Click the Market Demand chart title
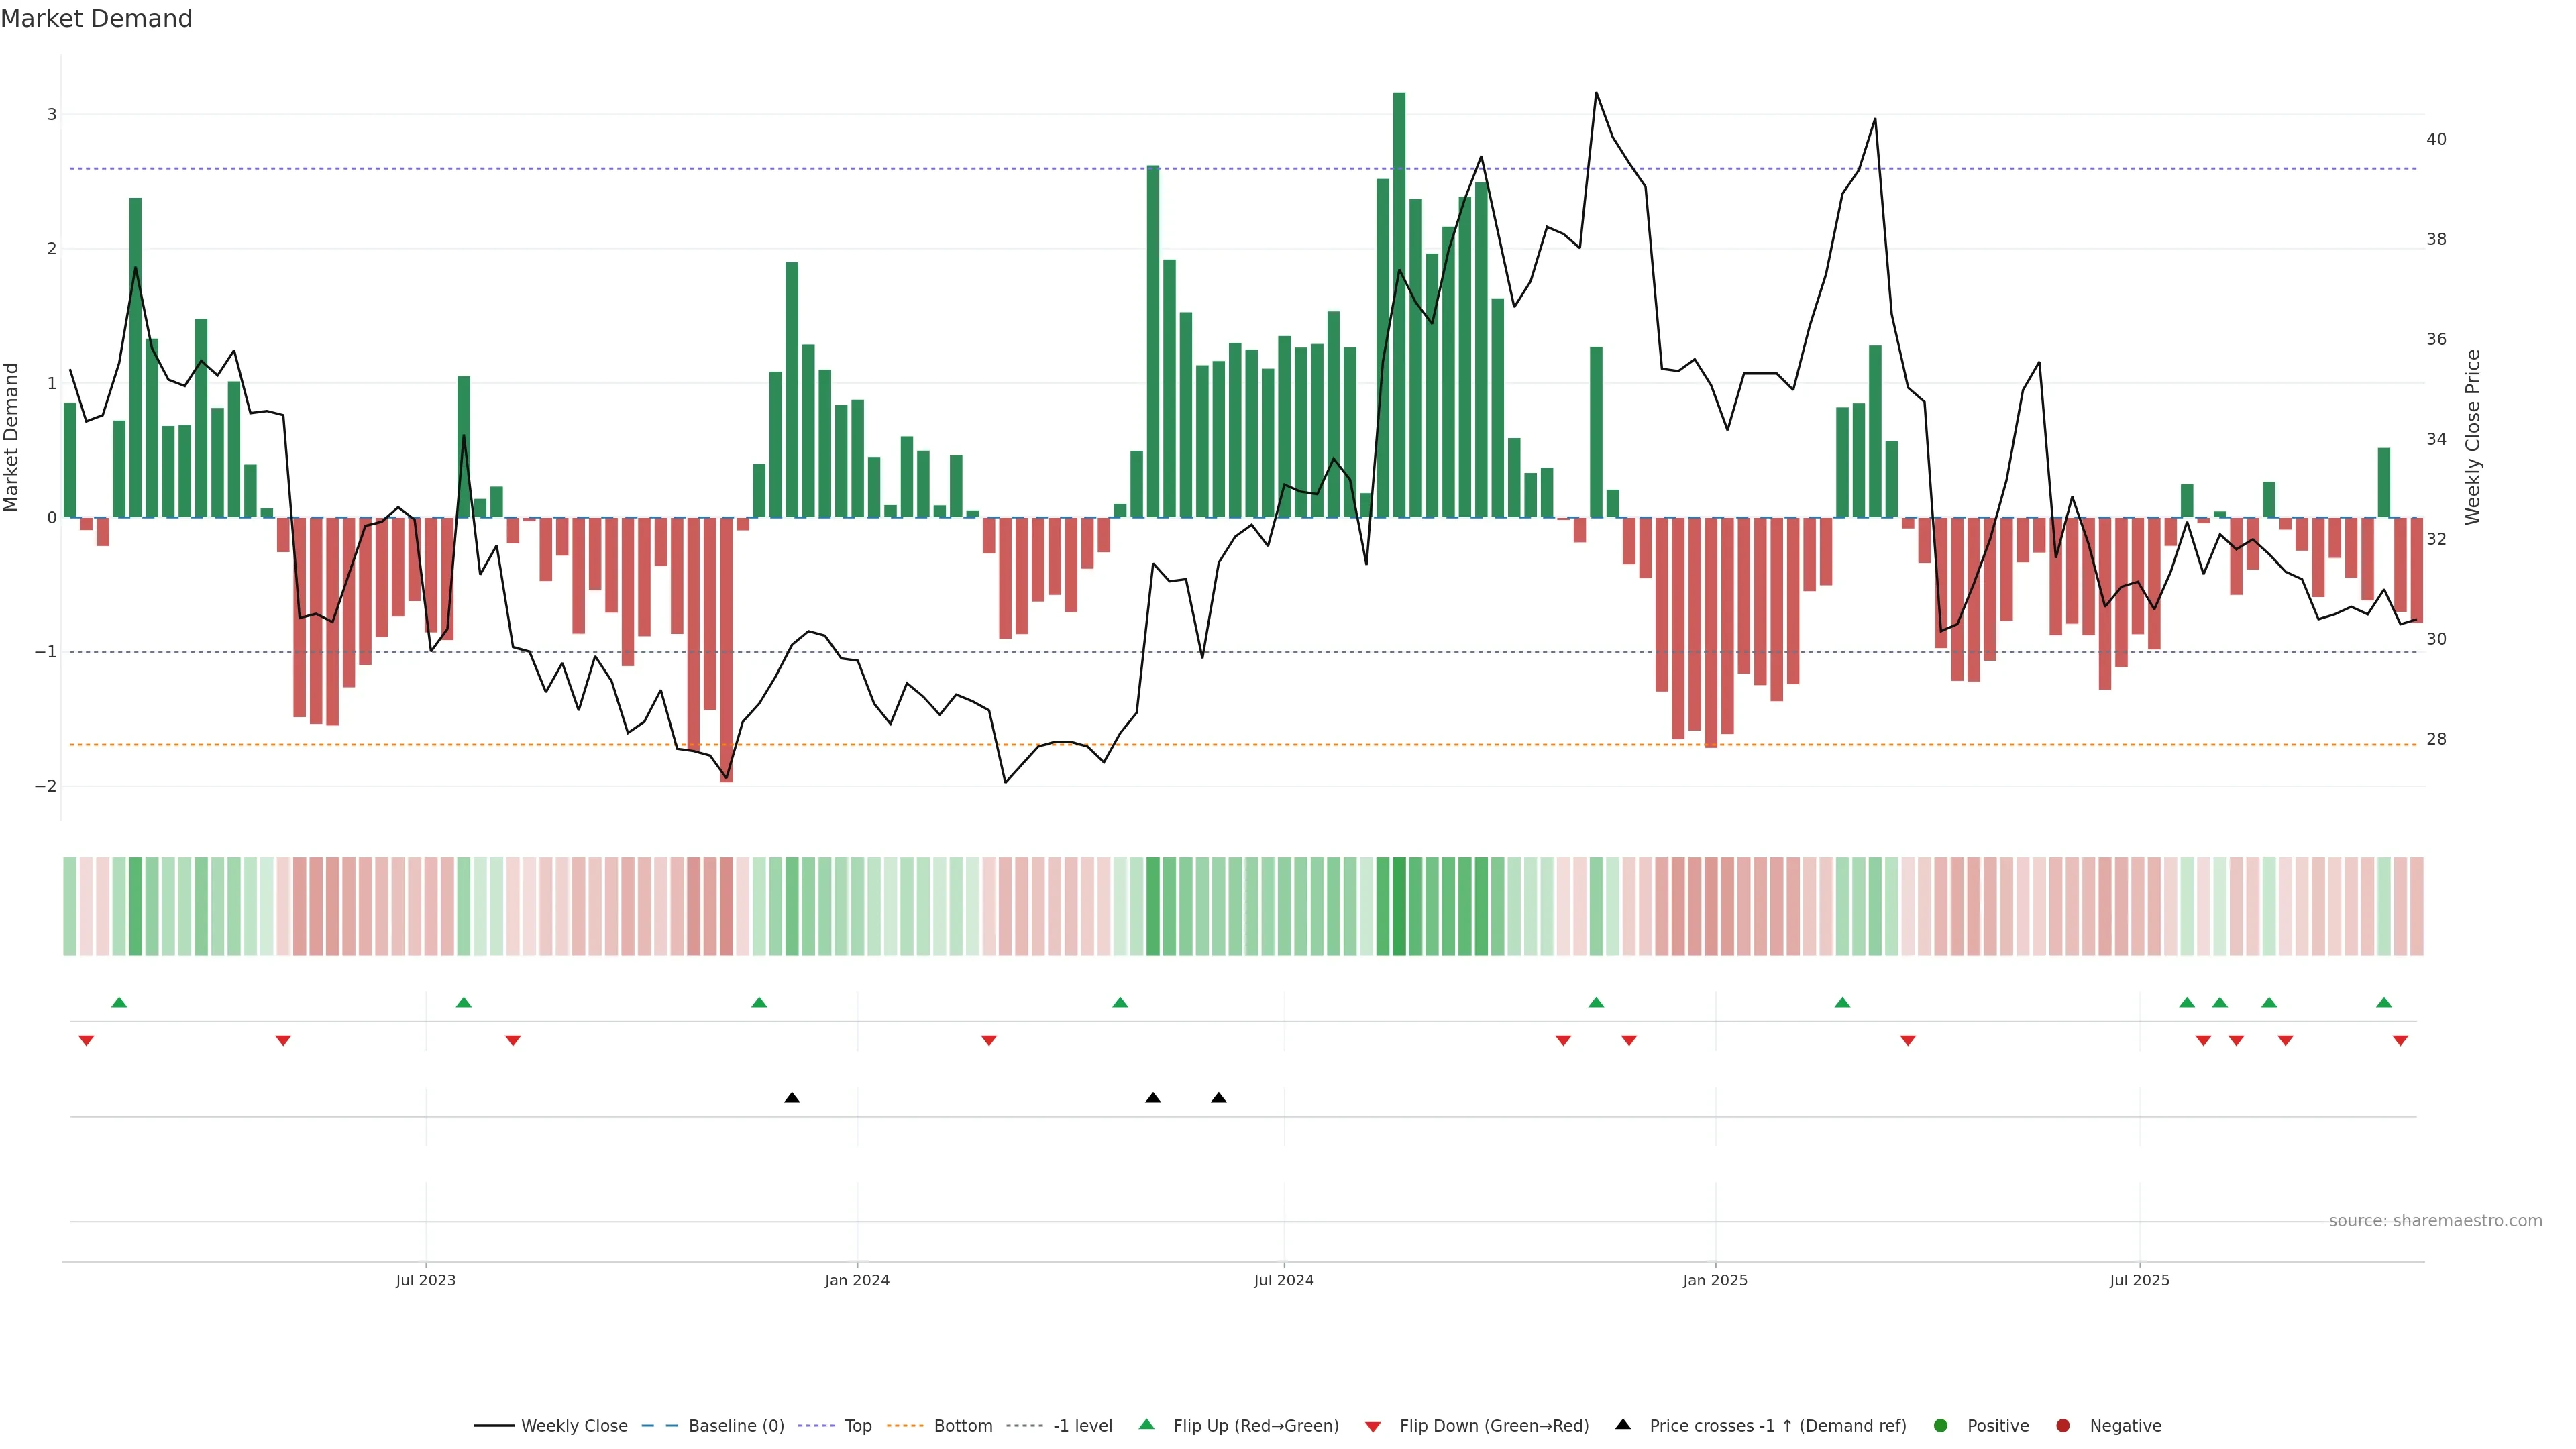The image size is (2576, 1449). pyautogui.click(x=96, y=19)
